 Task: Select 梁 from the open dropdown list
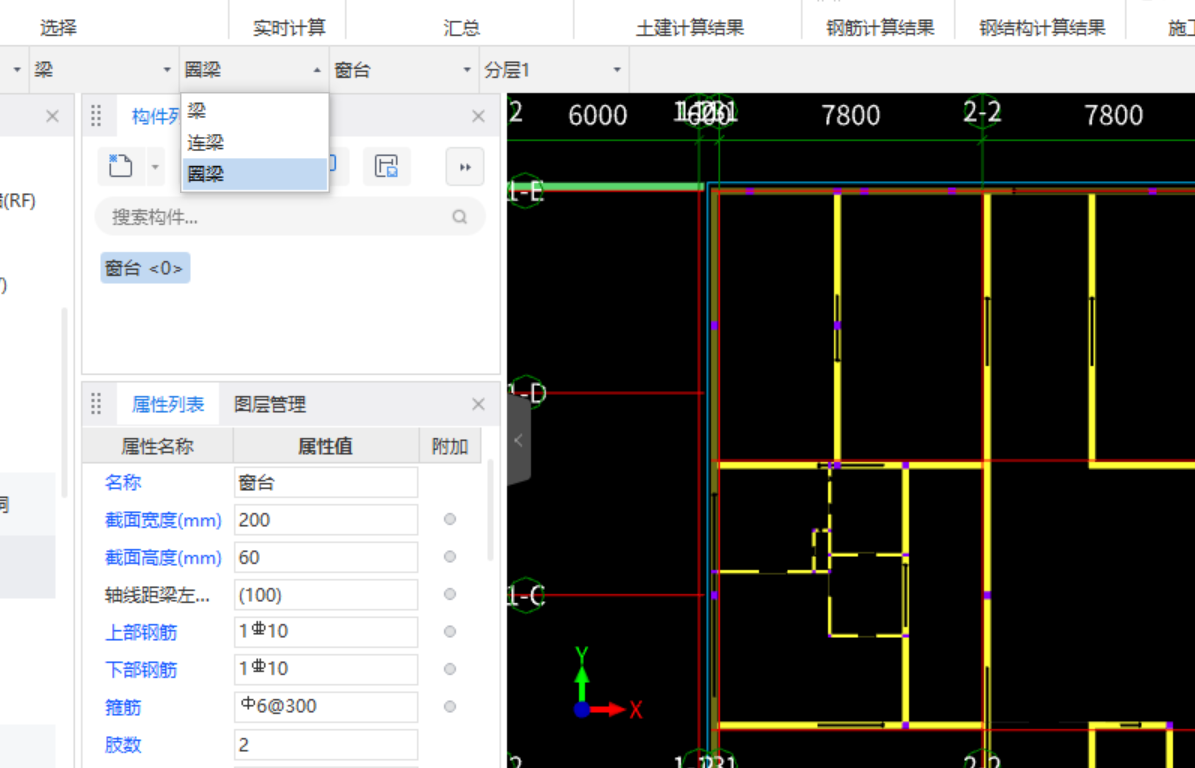[x=255, y=111]
